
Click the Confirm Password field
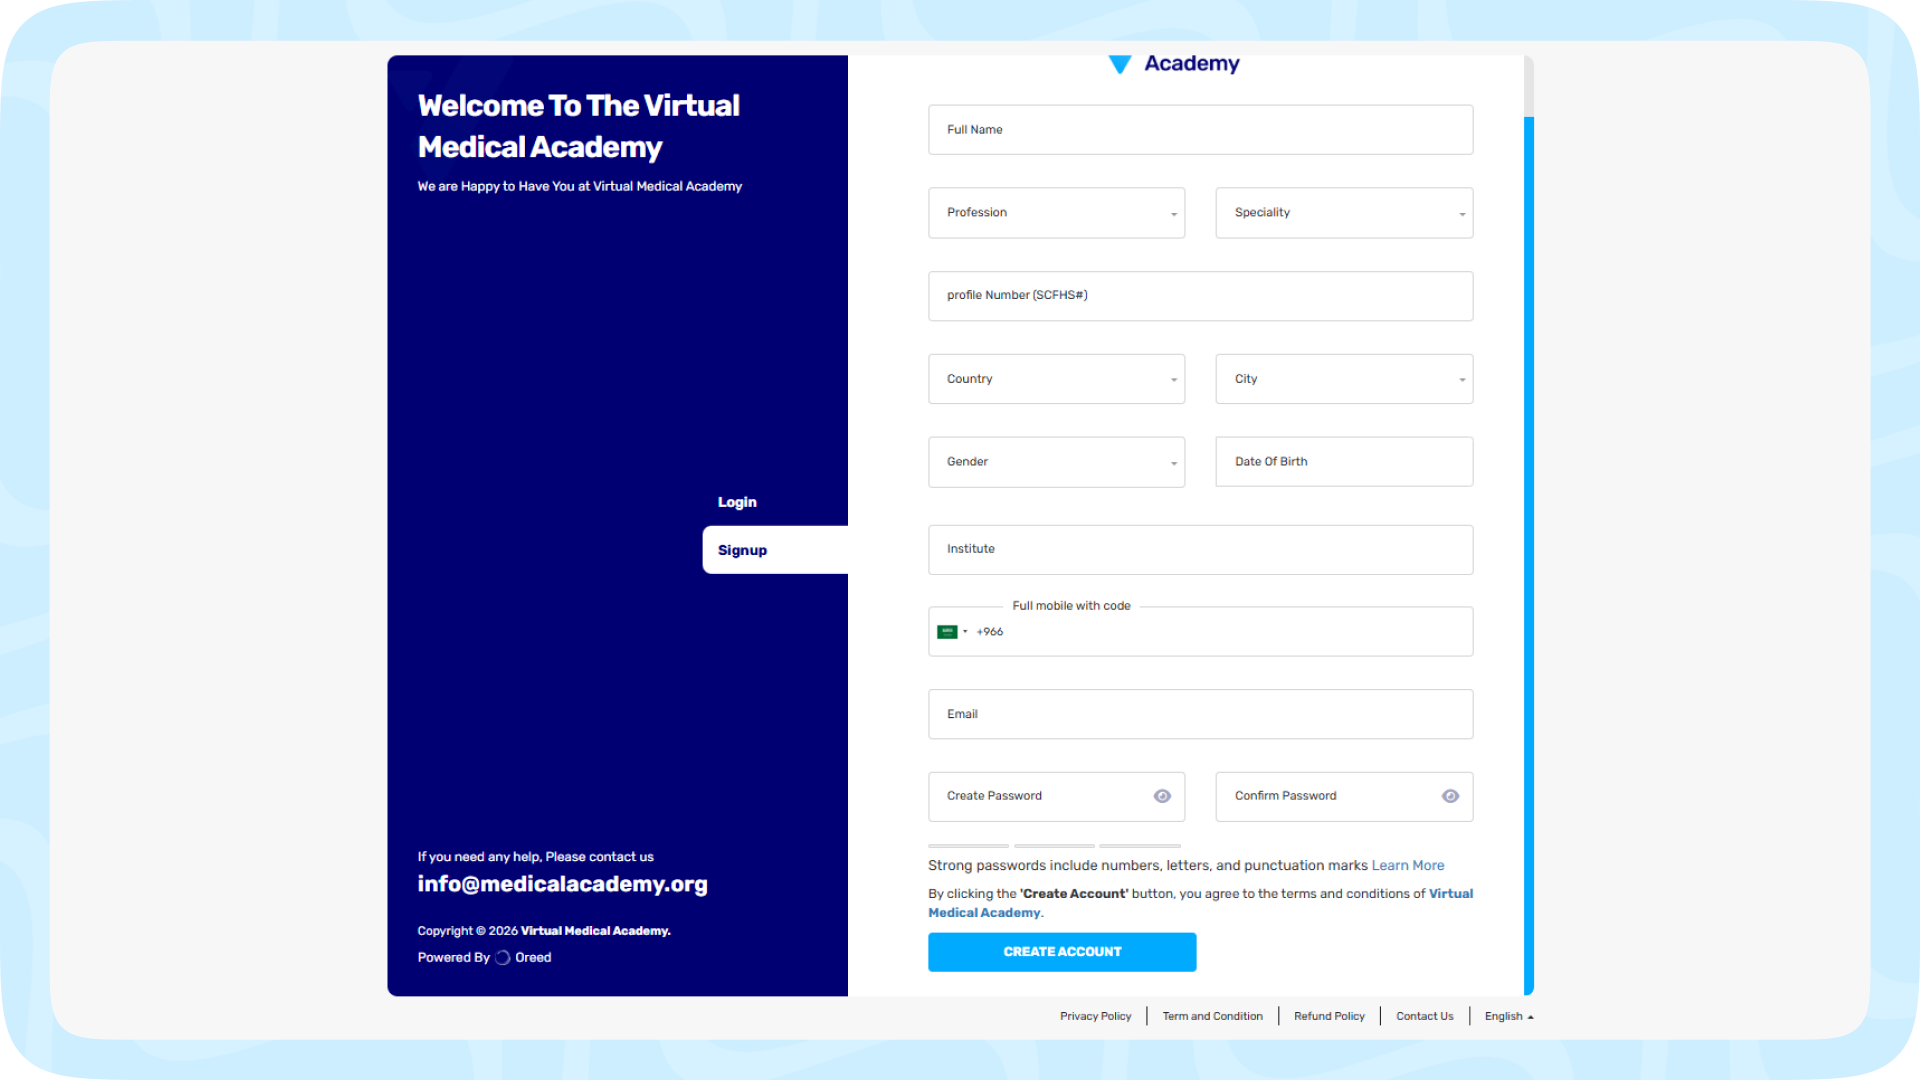(x=1344, y=797)
